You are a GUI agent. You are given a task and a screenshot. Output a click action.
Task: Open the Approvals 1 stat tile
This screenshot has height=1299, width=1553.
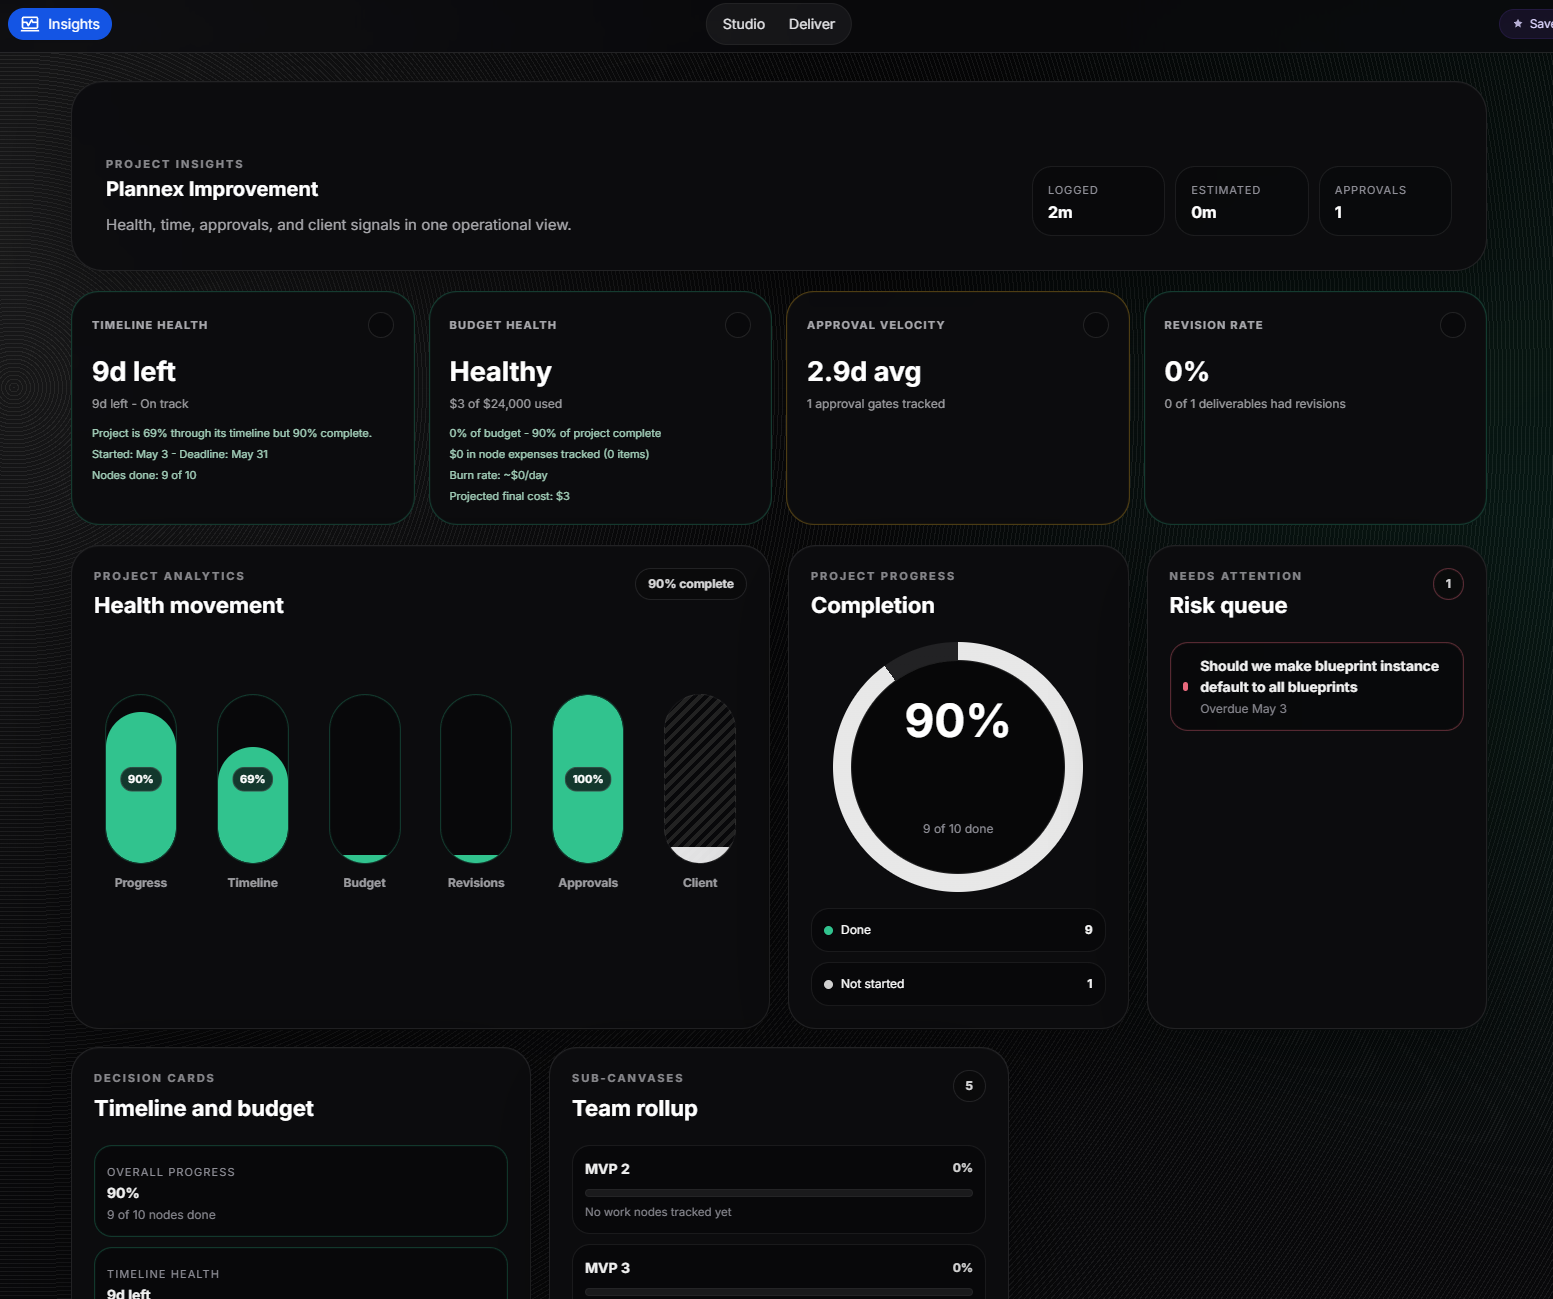(x=1385, y=201)
